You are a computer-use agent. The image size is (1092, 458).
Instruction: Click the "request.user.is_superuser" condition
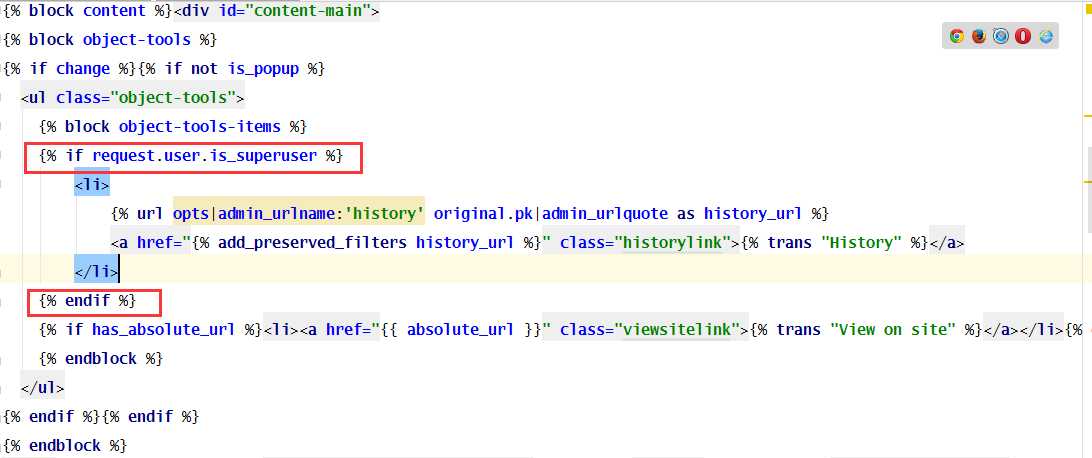point(204,156)
